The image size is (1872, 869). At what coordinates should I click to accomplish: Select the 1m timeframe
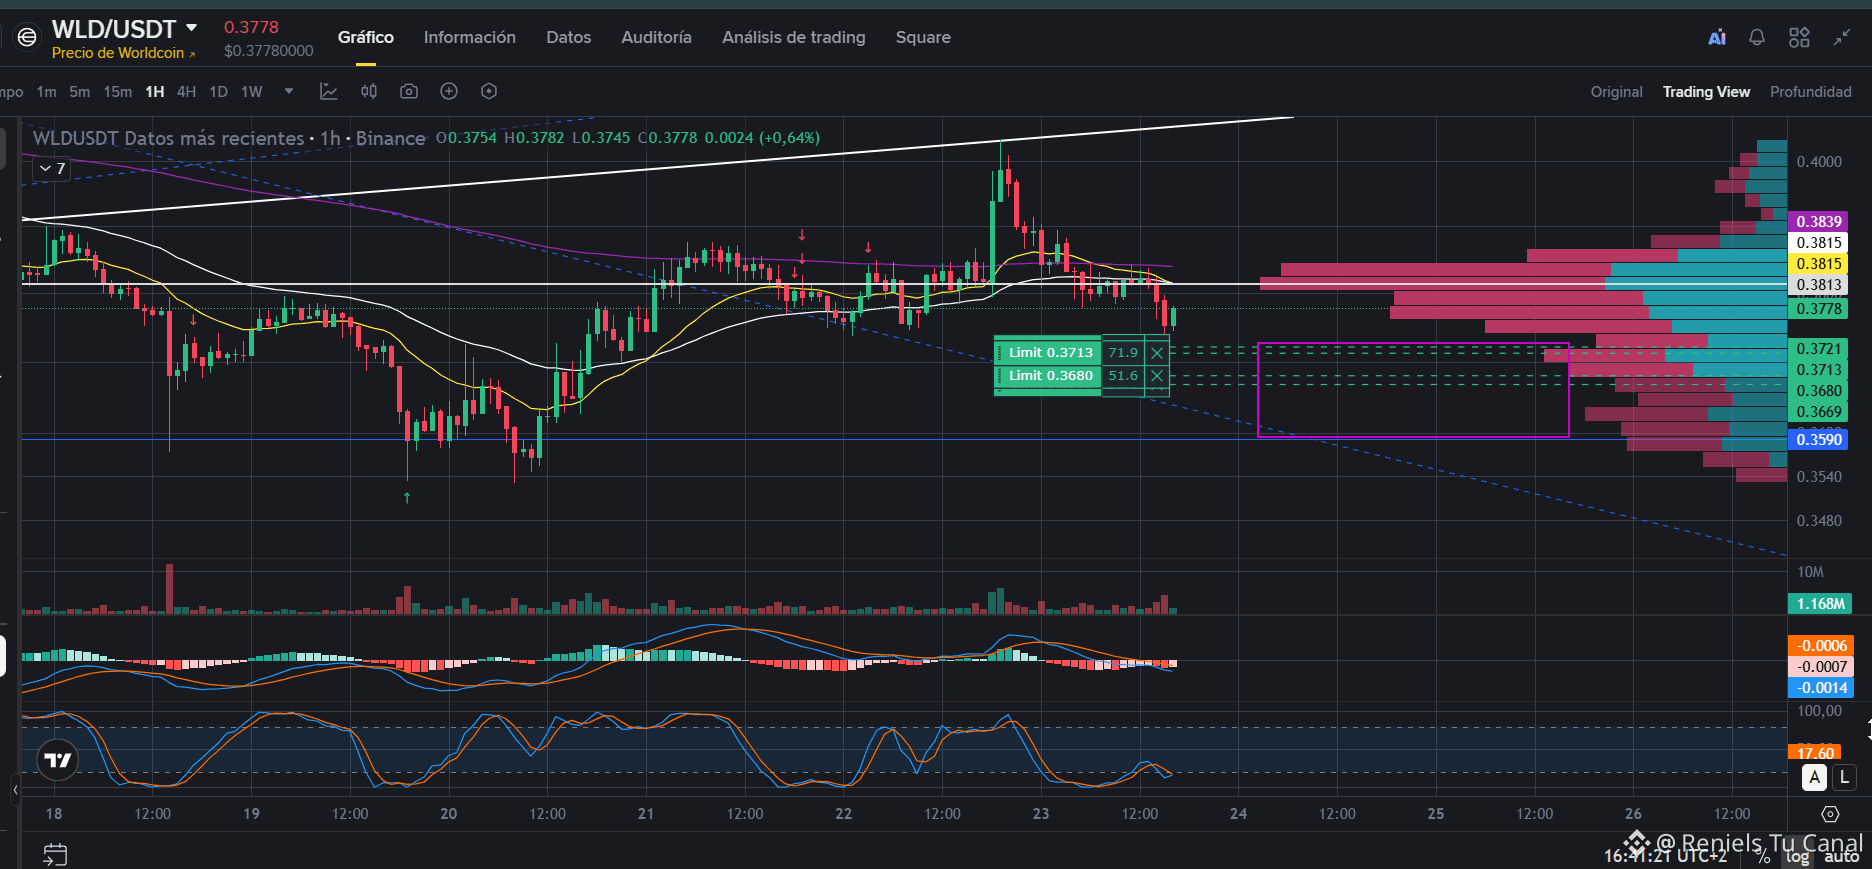click(x=46, y=92)
